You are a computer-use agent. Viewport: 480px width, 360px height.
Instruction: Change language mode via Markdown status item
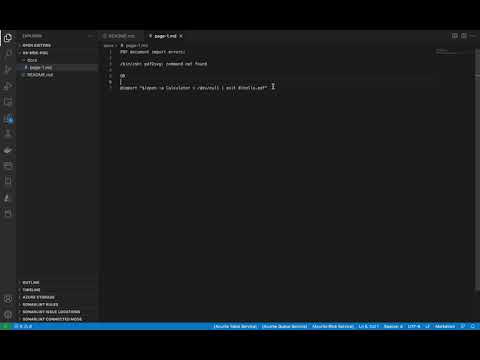445,326
